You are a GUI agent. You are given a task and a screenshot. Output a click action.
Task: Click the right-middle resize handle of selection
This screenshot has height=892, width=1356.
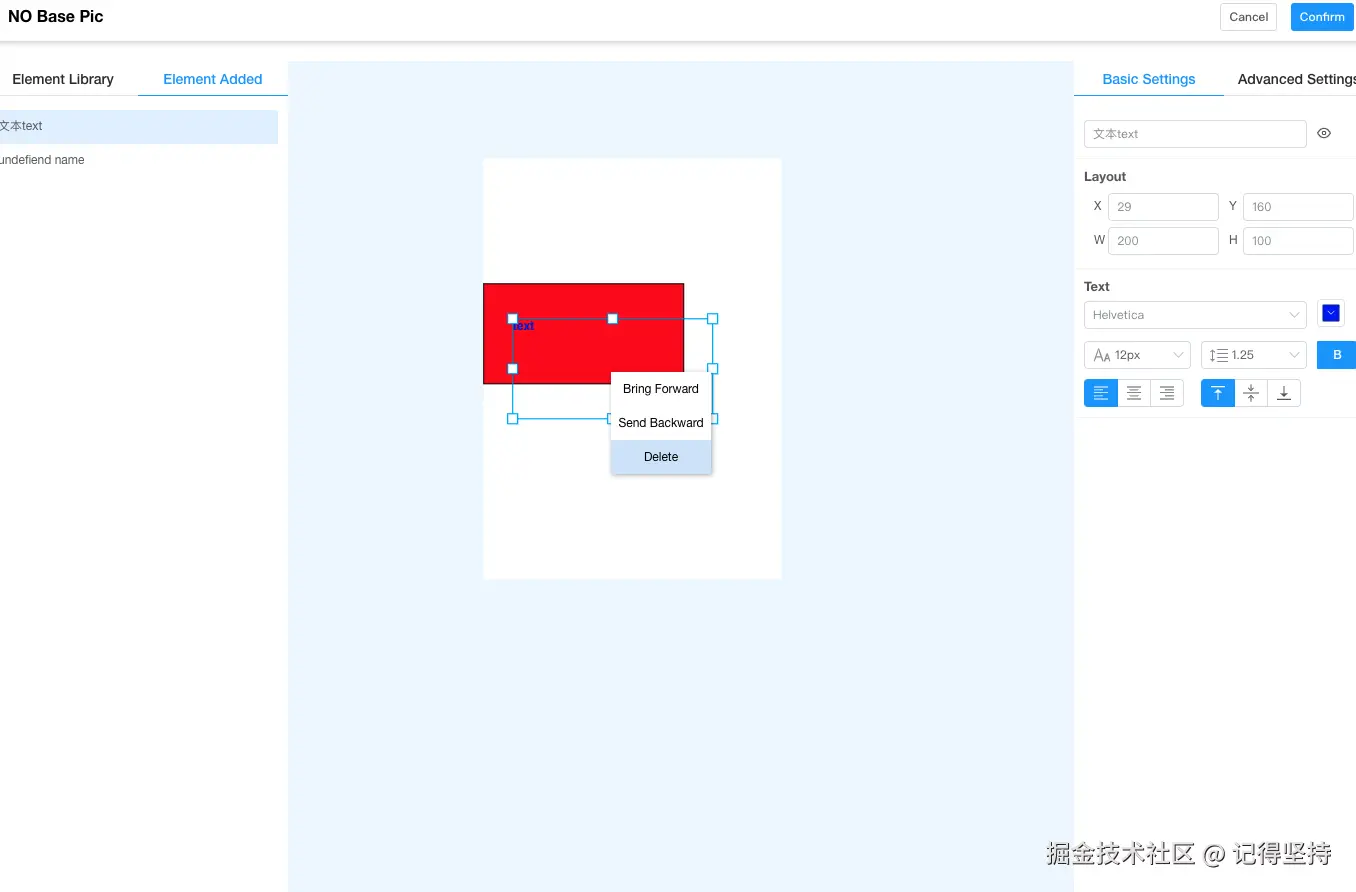[713, 369]
